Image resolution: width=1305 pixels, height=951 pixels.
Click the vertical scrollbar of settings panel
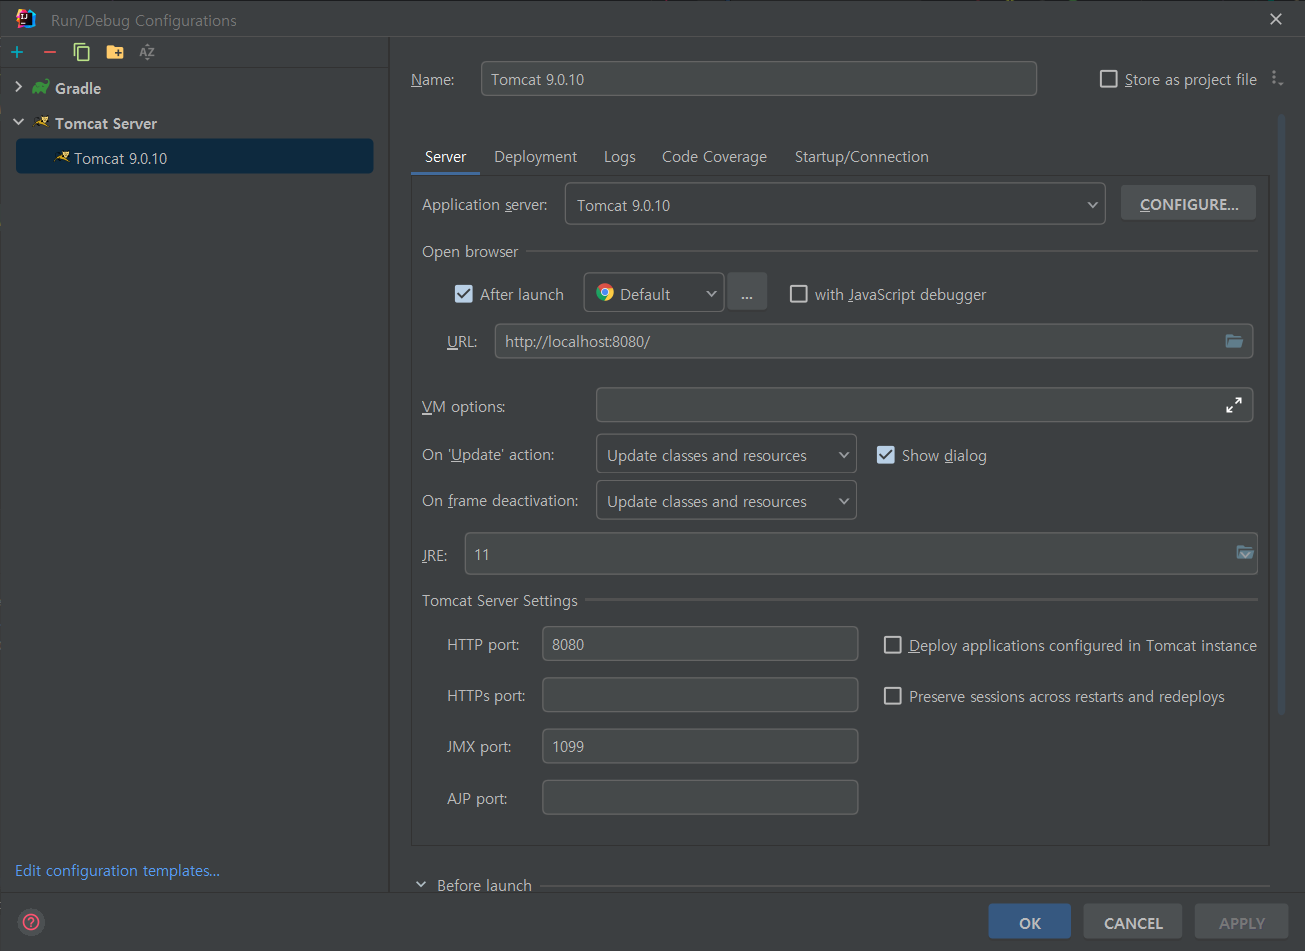[x=1282, y=415]
